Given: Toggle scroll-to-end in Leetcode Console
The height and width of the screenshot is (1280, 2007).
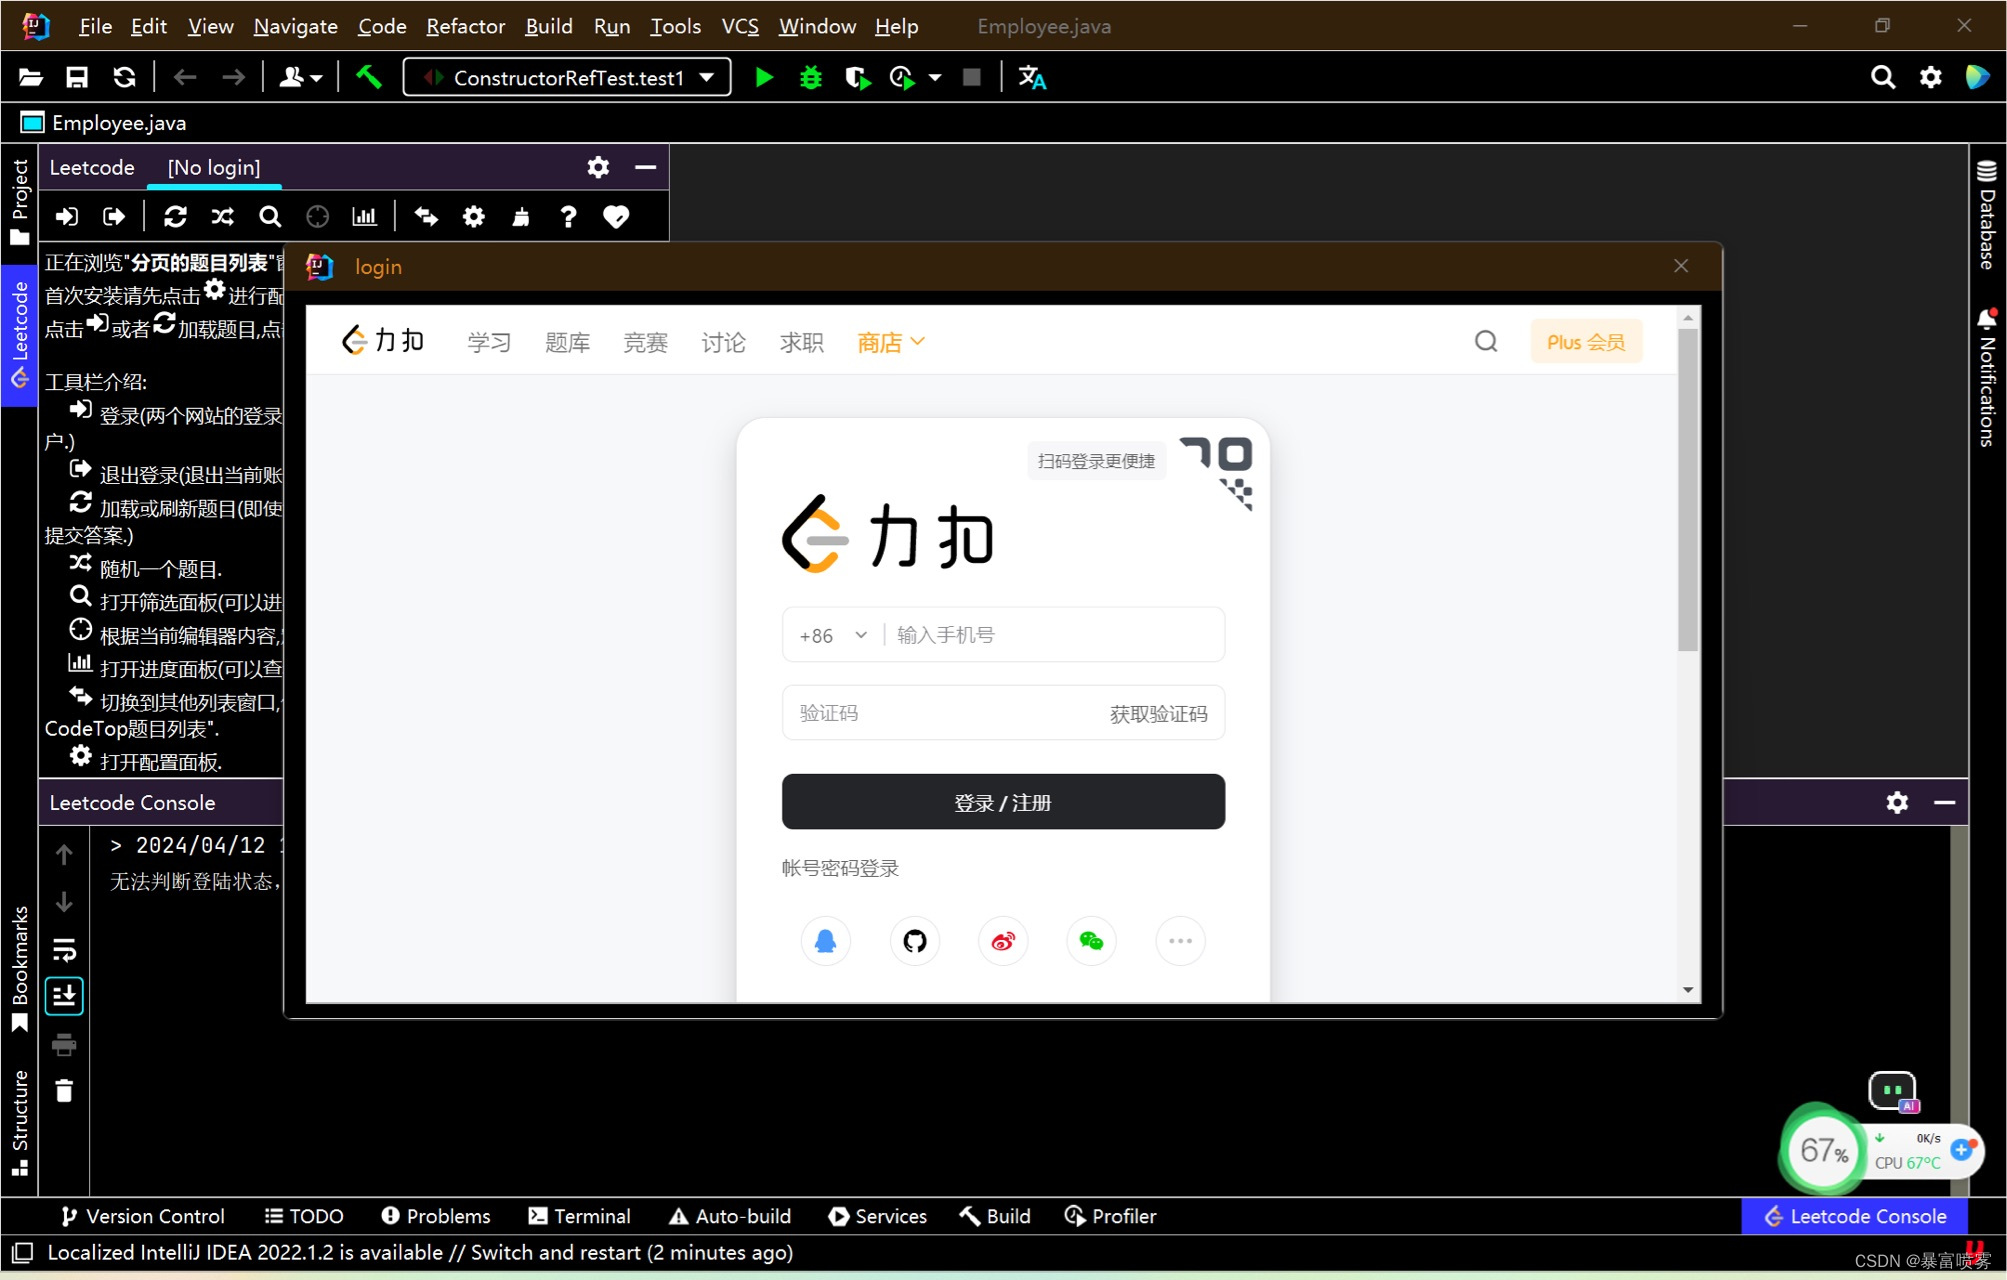Looking at the screenshot, I should tap(64, 996).
